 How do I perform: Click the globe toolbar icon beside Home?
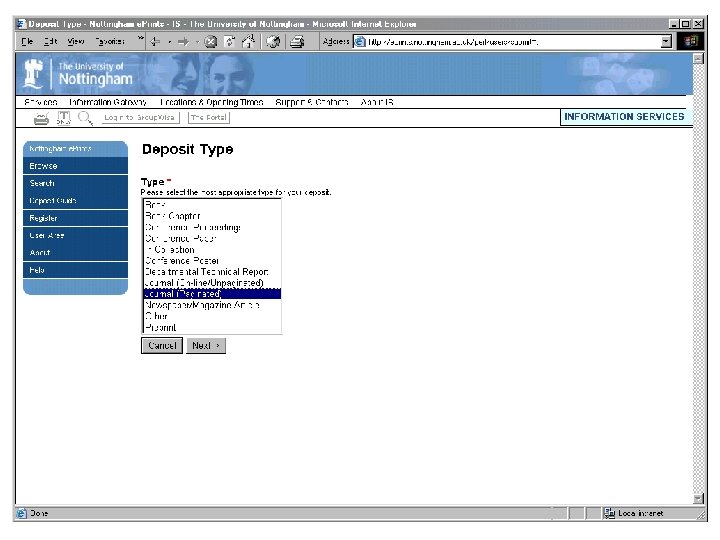tap(273, 42)
